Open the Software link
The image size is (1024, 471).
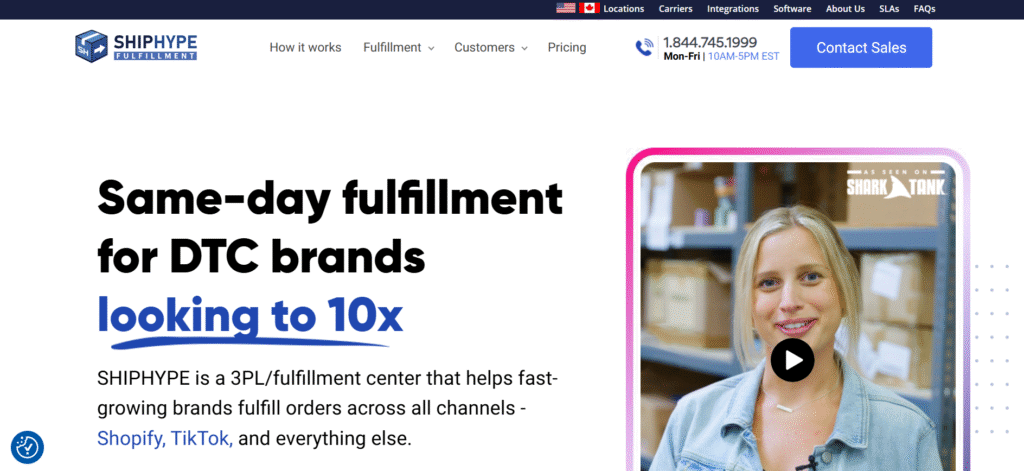click(x=792, y=9)
